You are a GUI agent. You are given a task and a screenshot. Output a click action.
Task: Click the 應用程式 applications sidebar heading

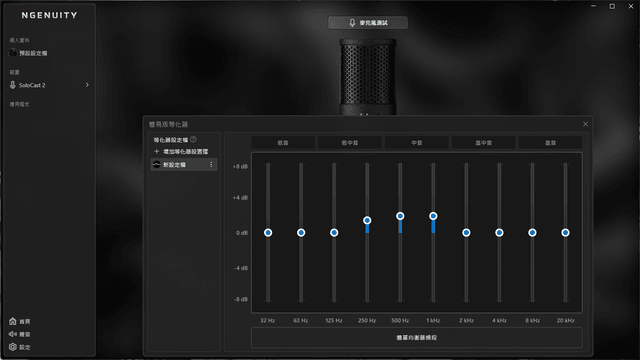tap(19, 104)
